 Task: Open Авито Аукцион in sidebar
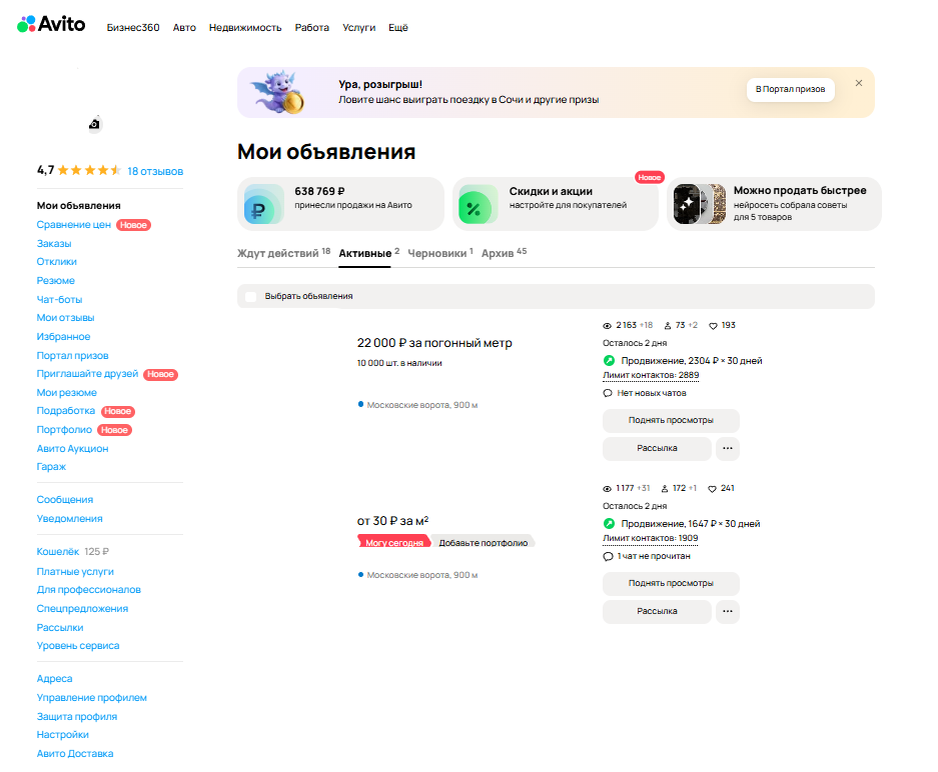point(72,448)
